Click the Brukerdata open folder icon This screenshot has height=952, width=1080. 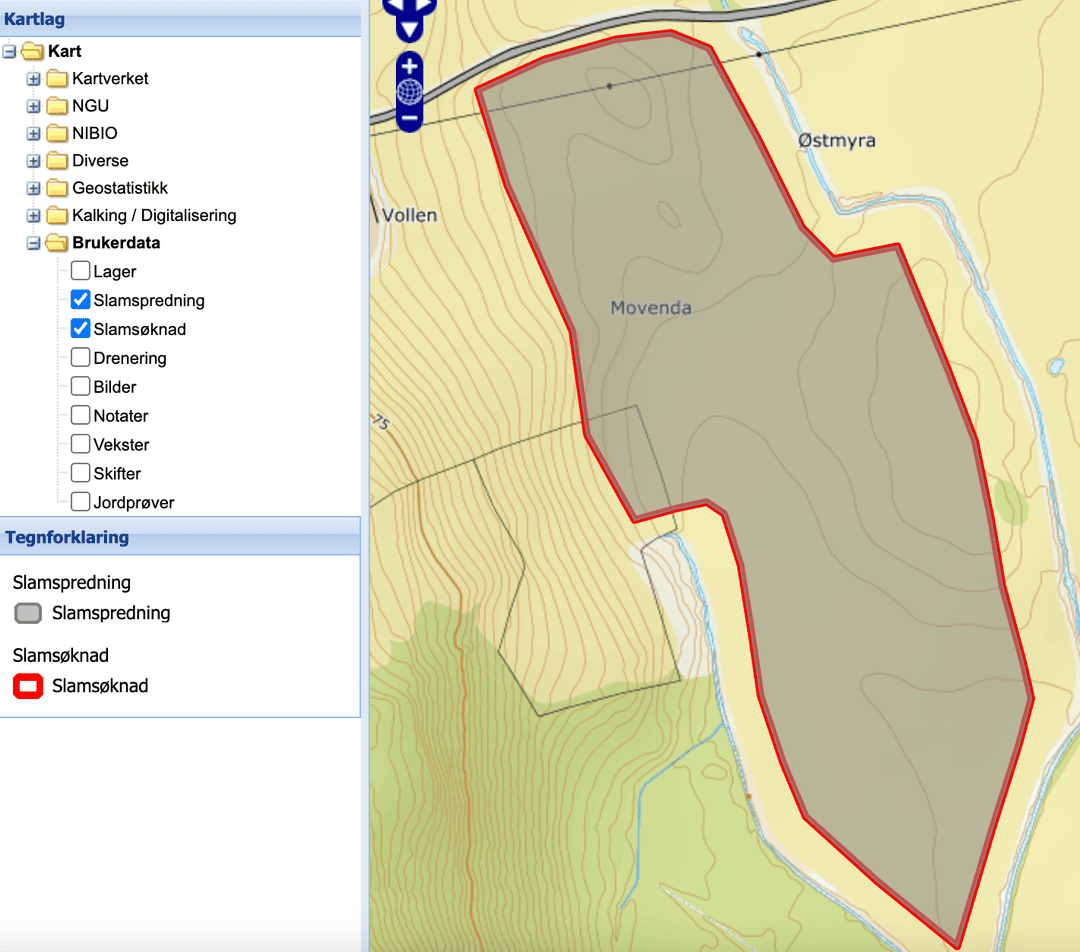(x=57, y=242)
